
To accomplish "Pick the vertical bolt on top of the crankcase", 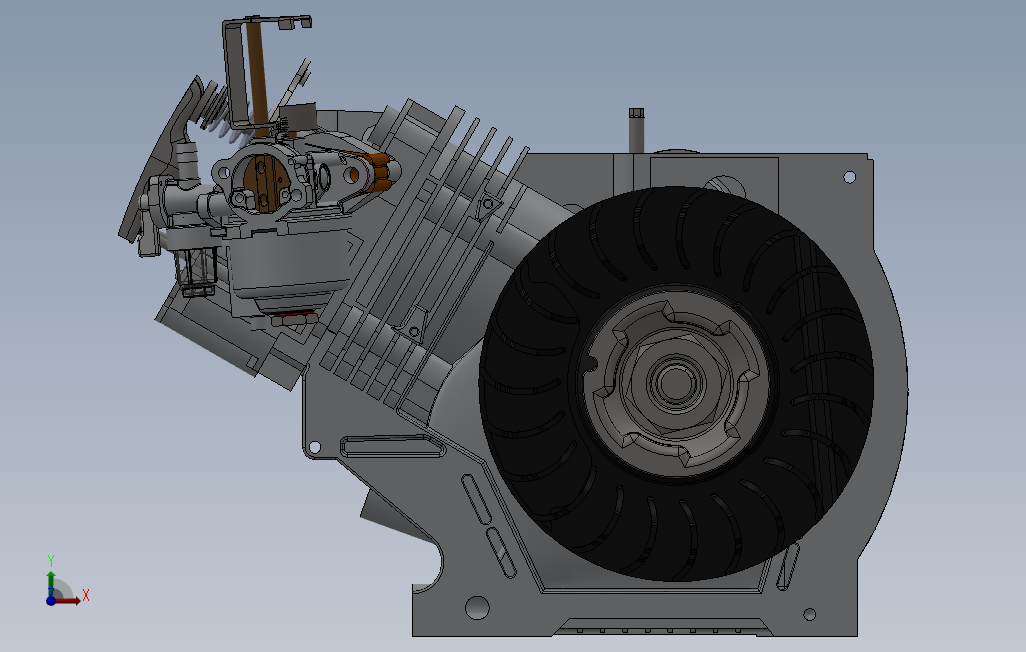I will 636,130.
